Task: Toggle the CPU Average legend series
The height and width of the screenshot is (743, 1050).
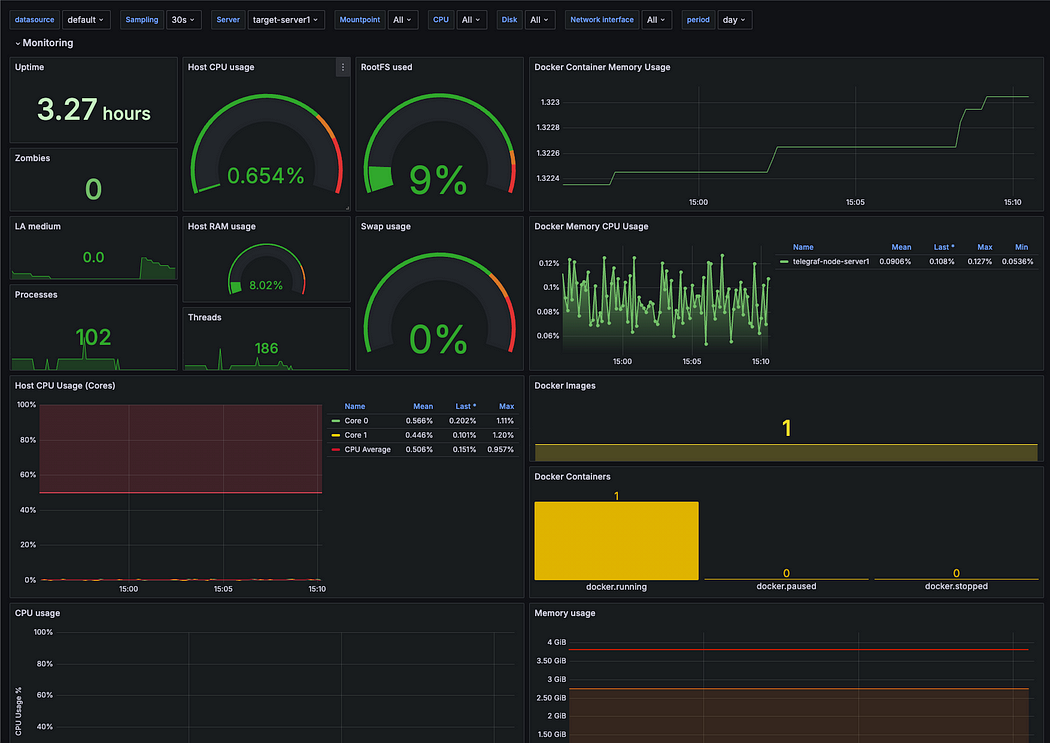Action: (x=368, y=449)
